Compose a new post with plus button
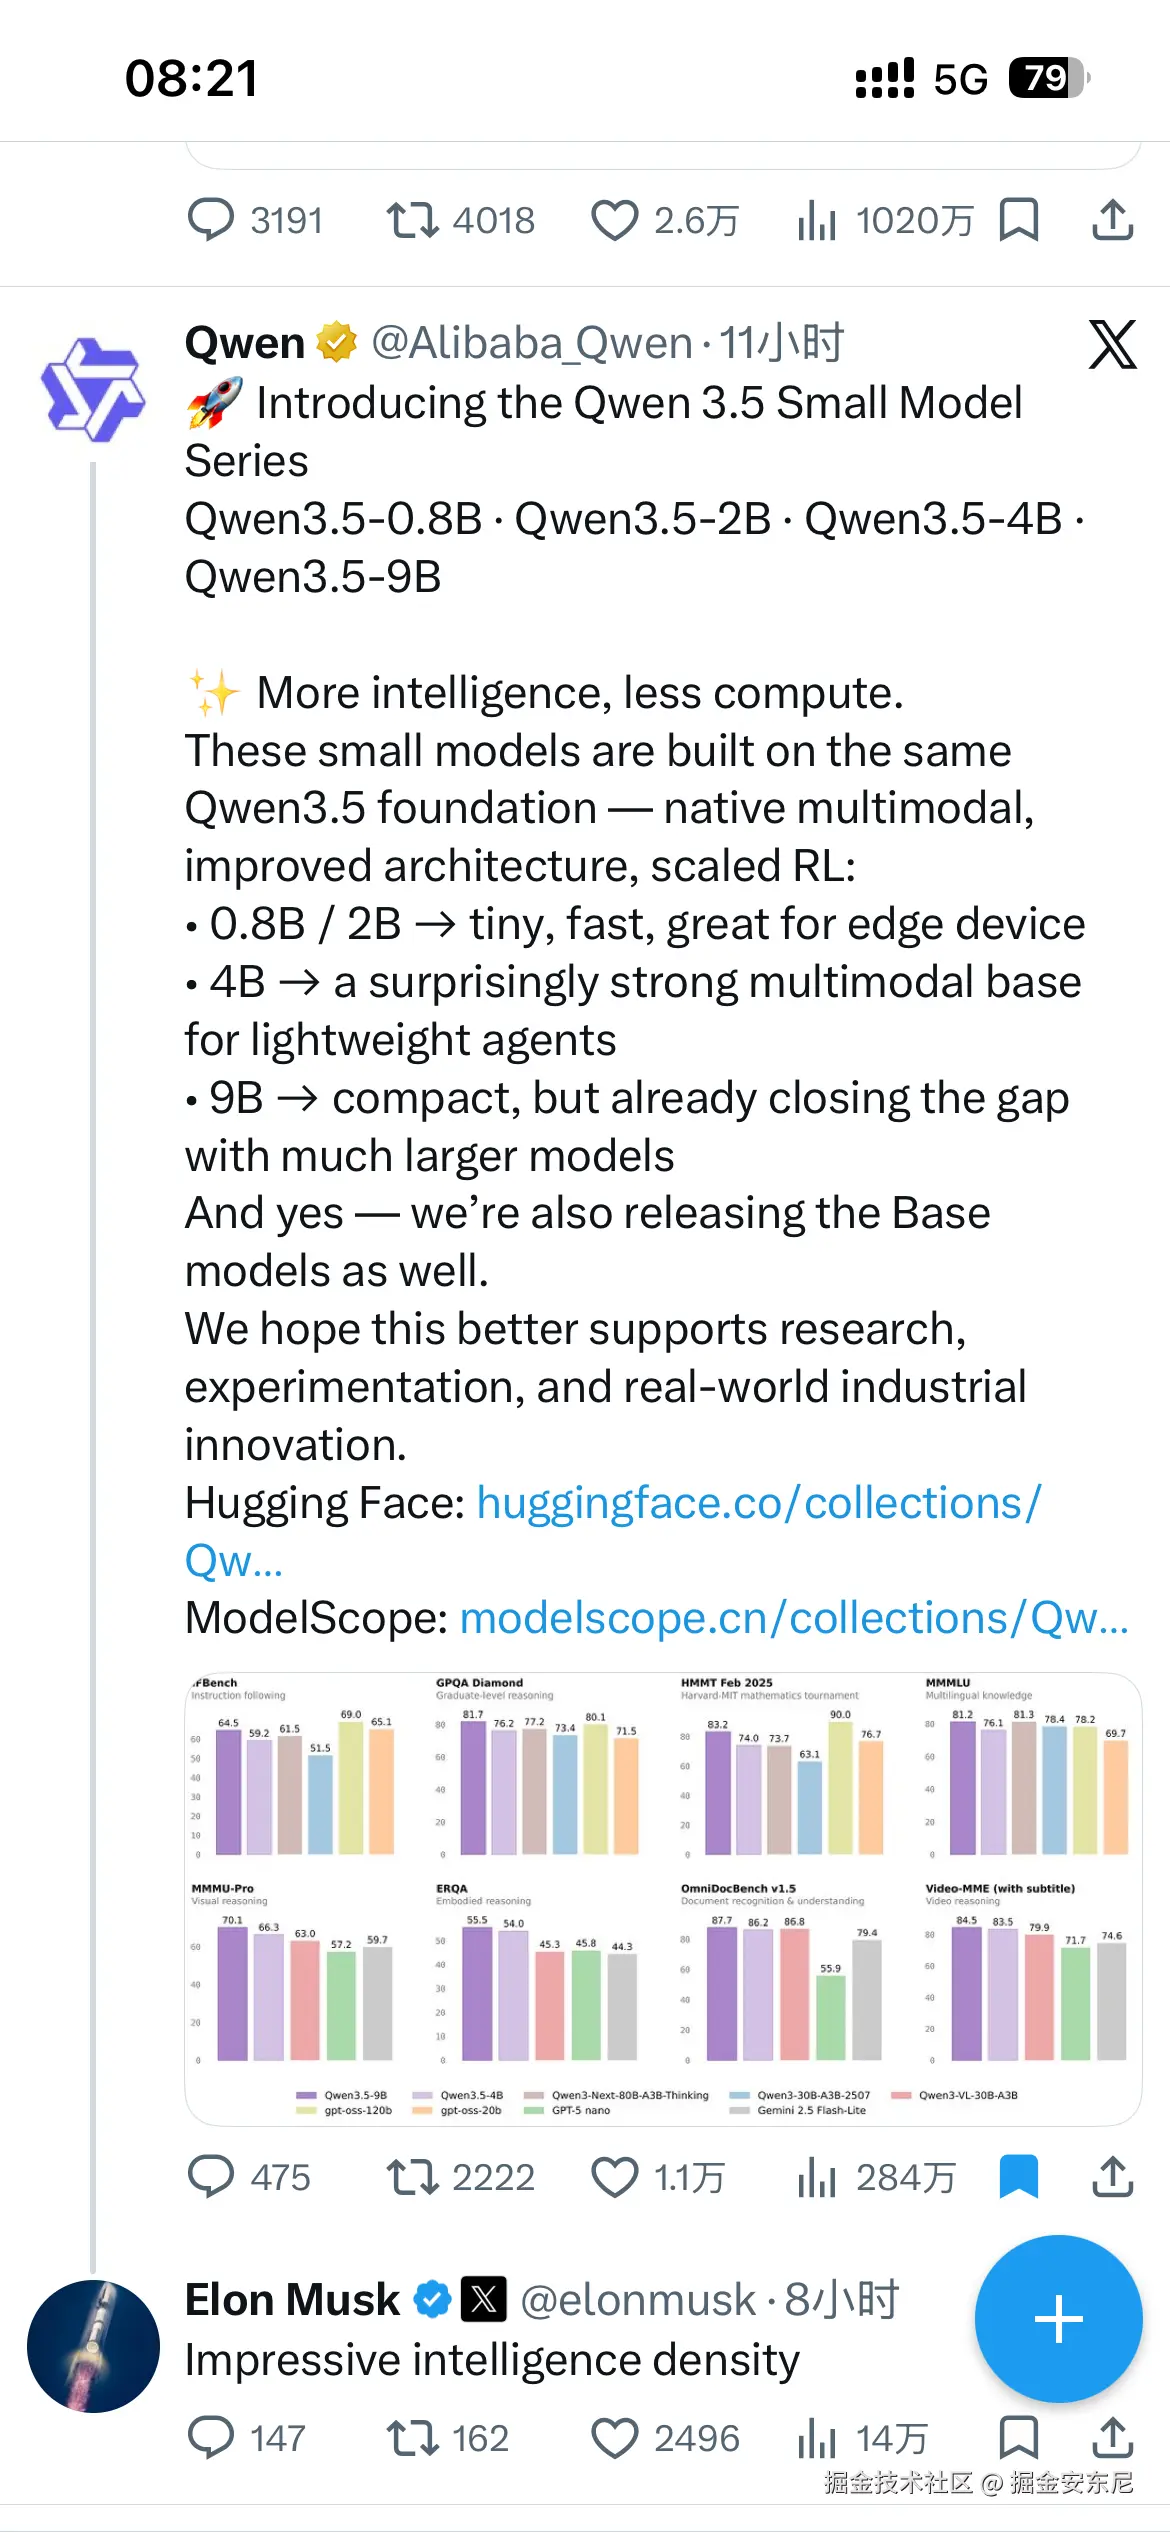The height and width of the screenshot is (2532, 1170). (1058, 2318)
